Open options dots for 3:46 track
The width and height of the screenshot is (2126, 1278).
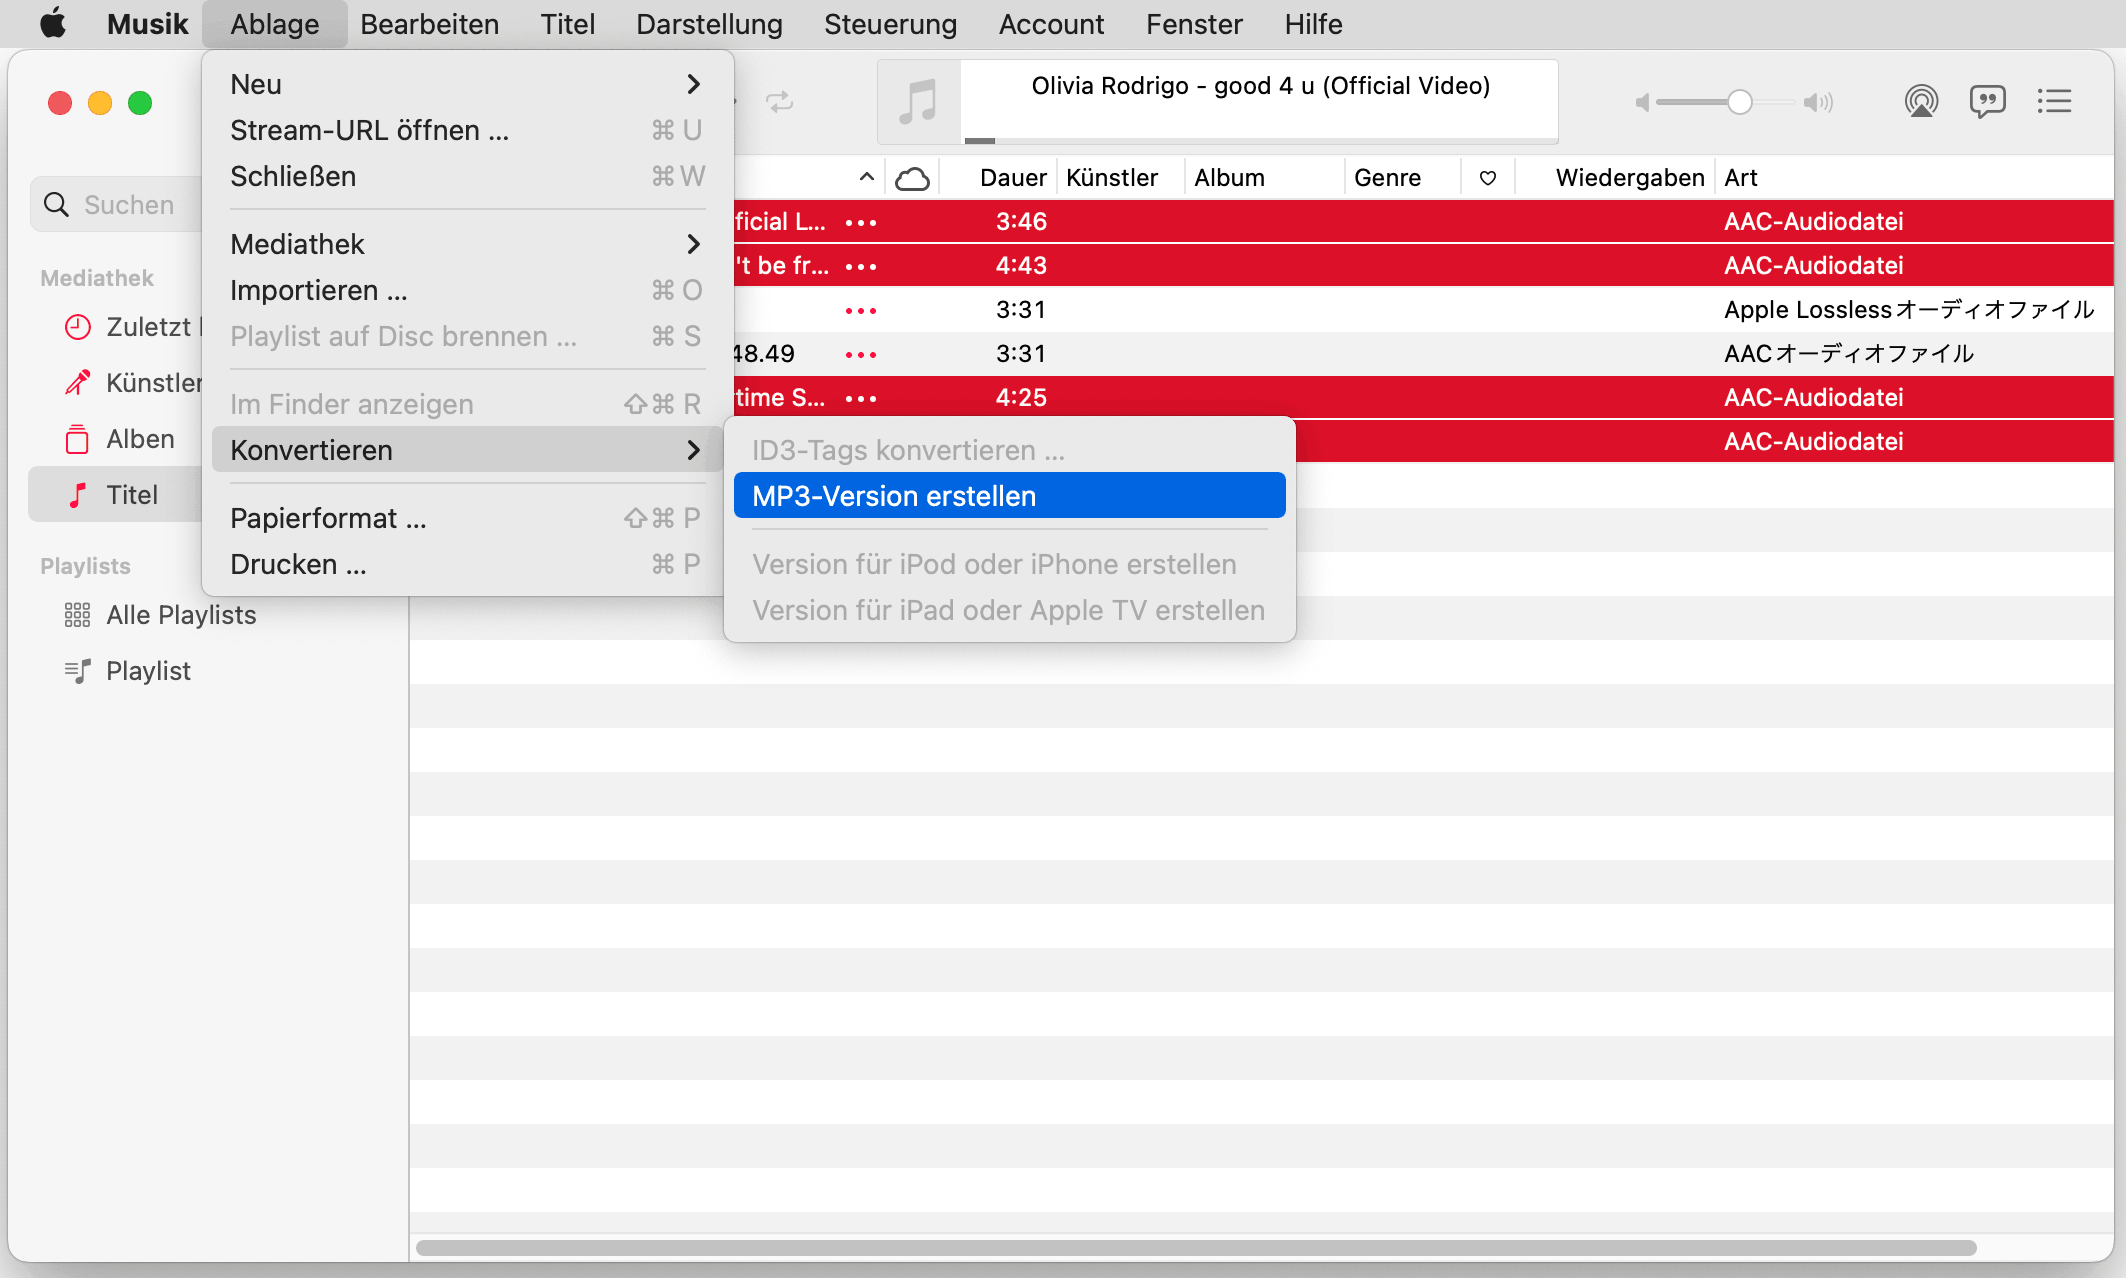860,222
